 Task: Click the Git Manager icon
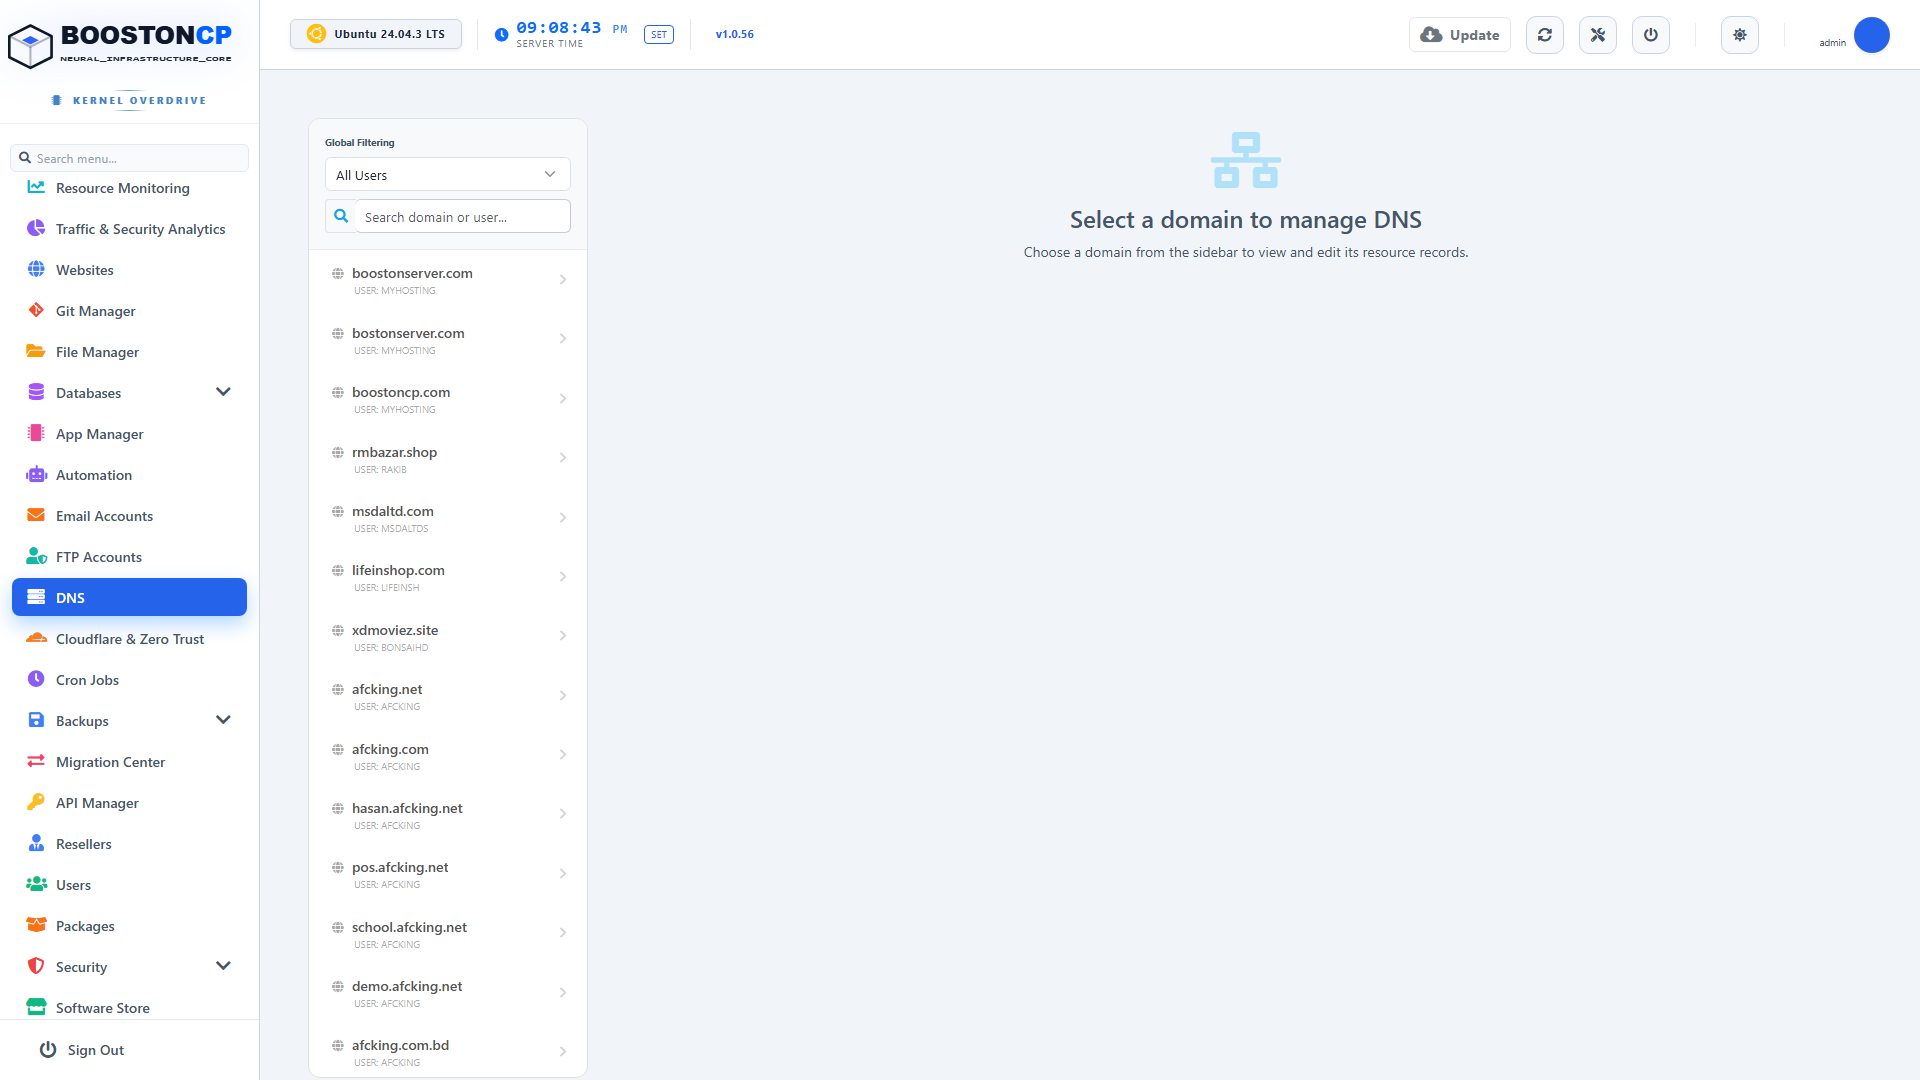36,311
